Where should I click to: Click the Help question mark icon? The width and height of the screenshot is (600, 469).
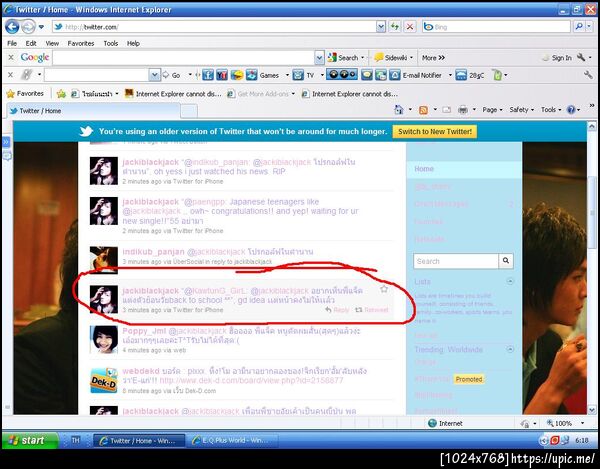tap(571, 110)
